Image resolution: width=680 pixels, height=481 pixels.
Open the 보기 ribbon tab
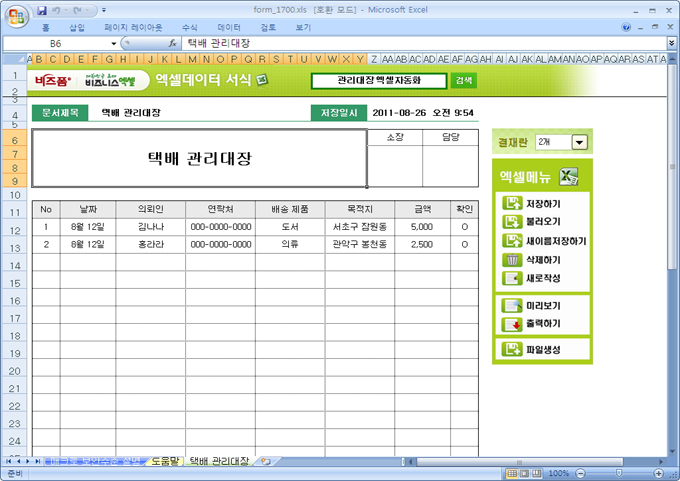click(x=303, y=28)
